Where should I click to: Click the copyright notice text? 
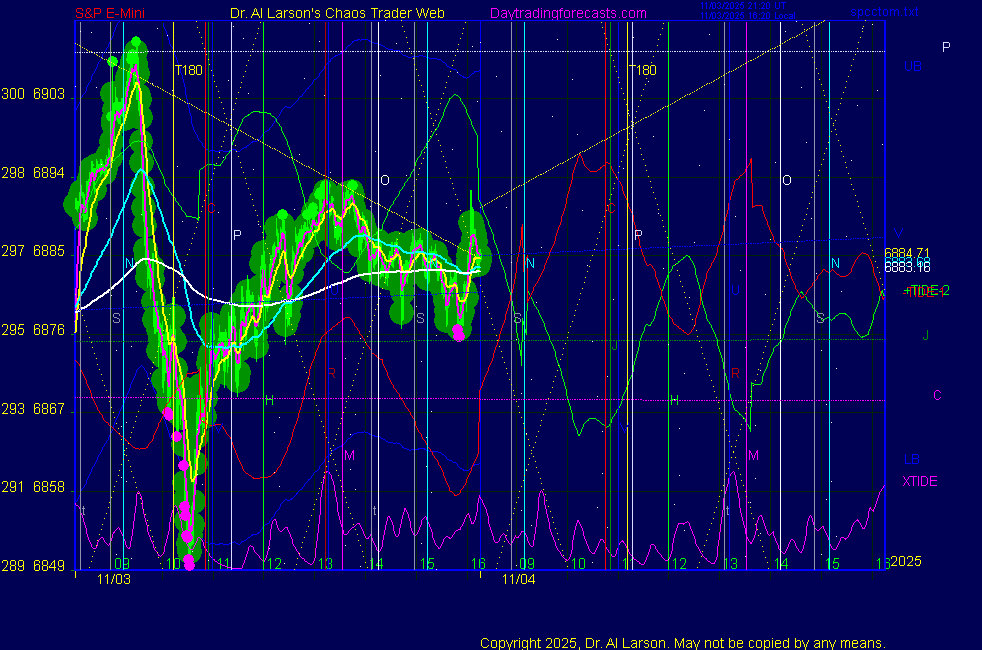[682, 643]
